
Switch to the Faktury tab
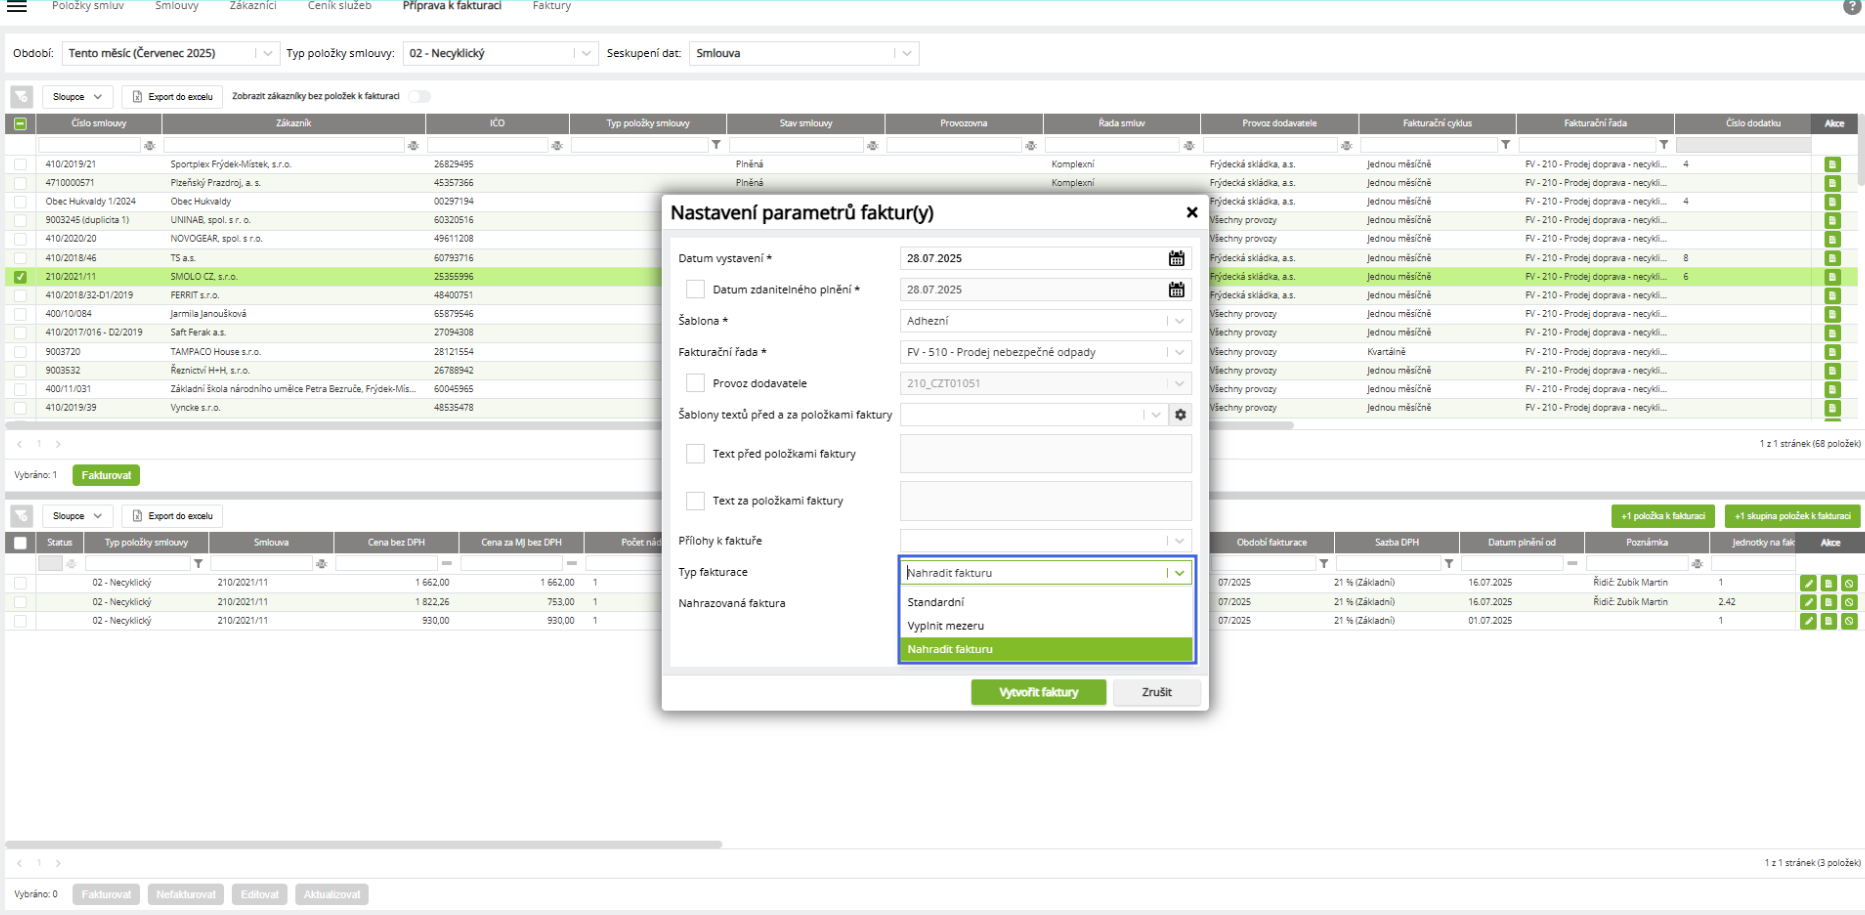pyautogui.click(x=551, y=7)
